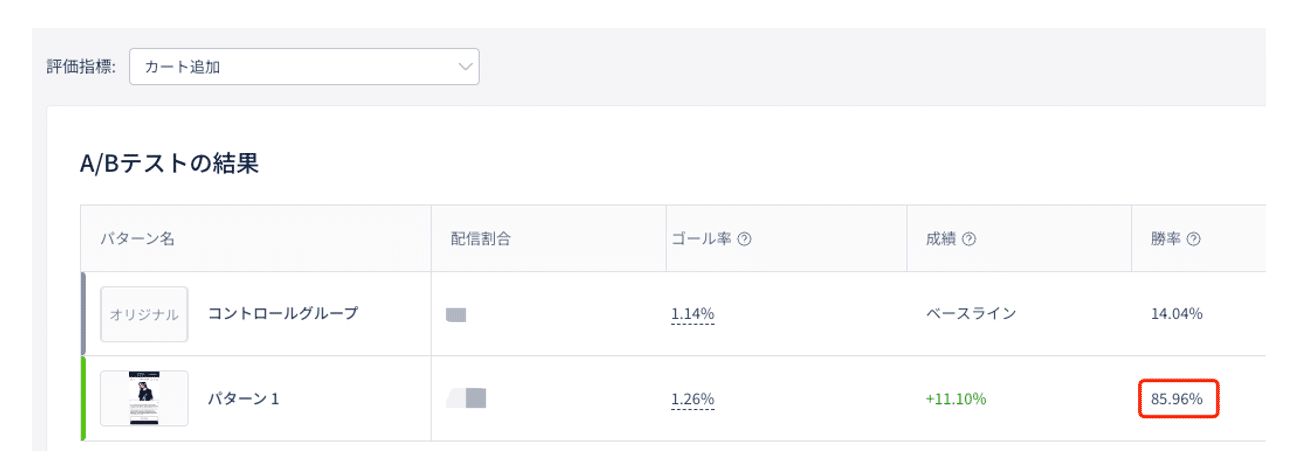Image resolution: width=1308 pixels, height=464 pixels.
Task: Click the 1.26% goal rate of パターン 1
Action: click(692, 399)
